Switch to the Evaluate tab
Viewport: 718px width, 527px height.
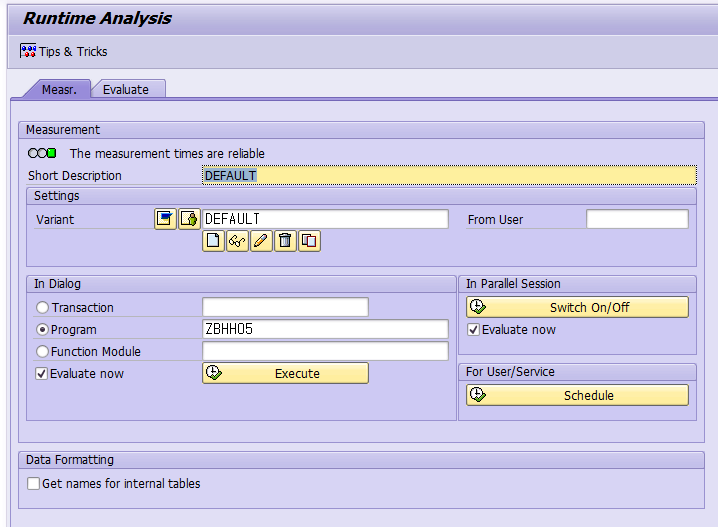(x=126, y=89)
